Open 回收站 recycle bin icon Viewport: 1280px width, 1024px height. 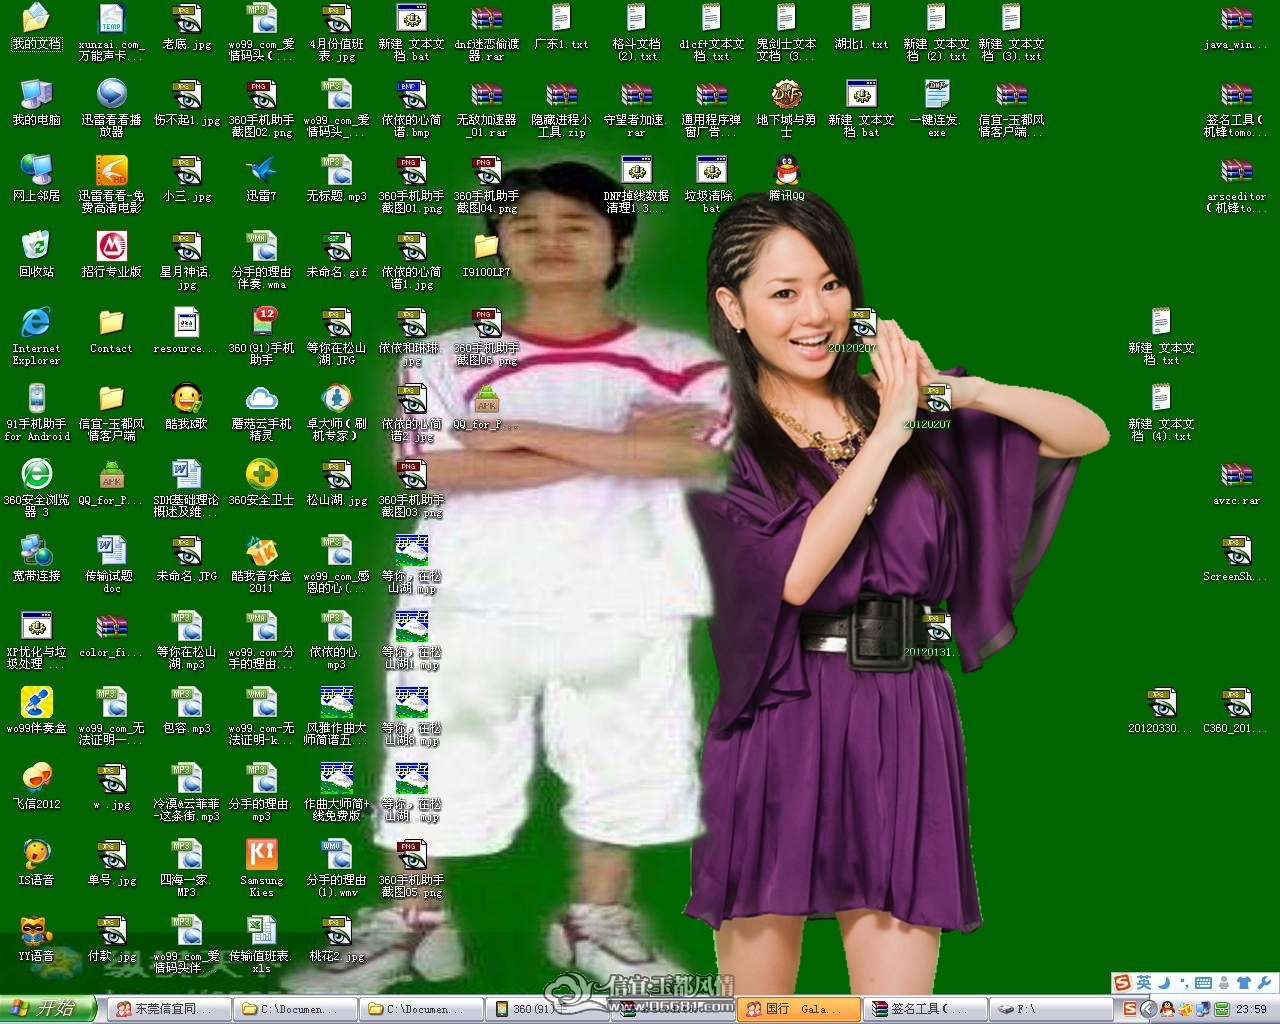36,254
